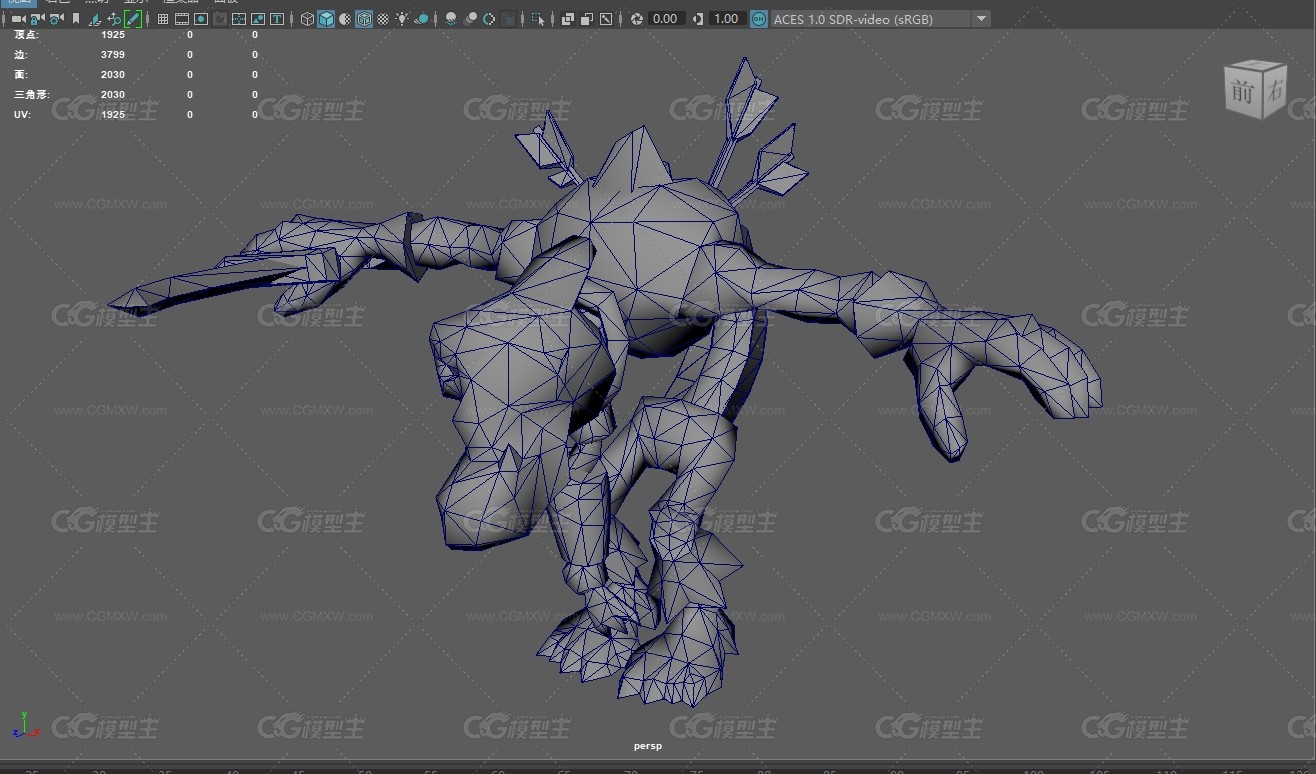Toggle Wireframe on Shaded icon
The height and width of the screenshot is (774, 1316).
[364, 19]
